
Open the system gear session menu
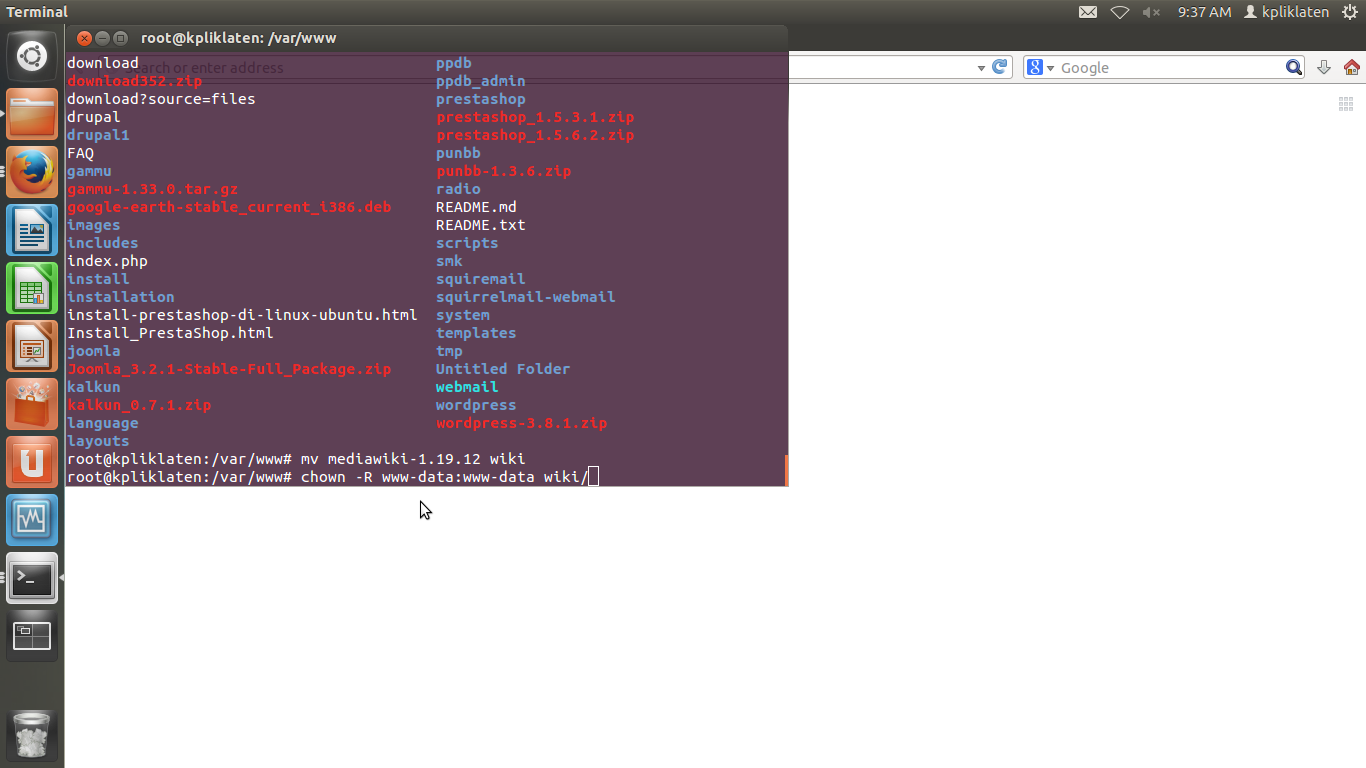1350,12
